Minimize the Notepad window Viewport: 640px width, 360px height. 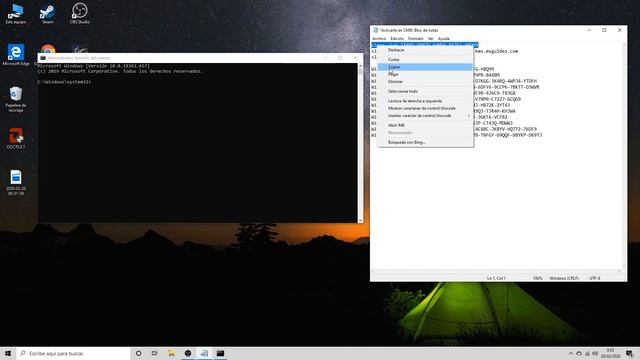589,30
